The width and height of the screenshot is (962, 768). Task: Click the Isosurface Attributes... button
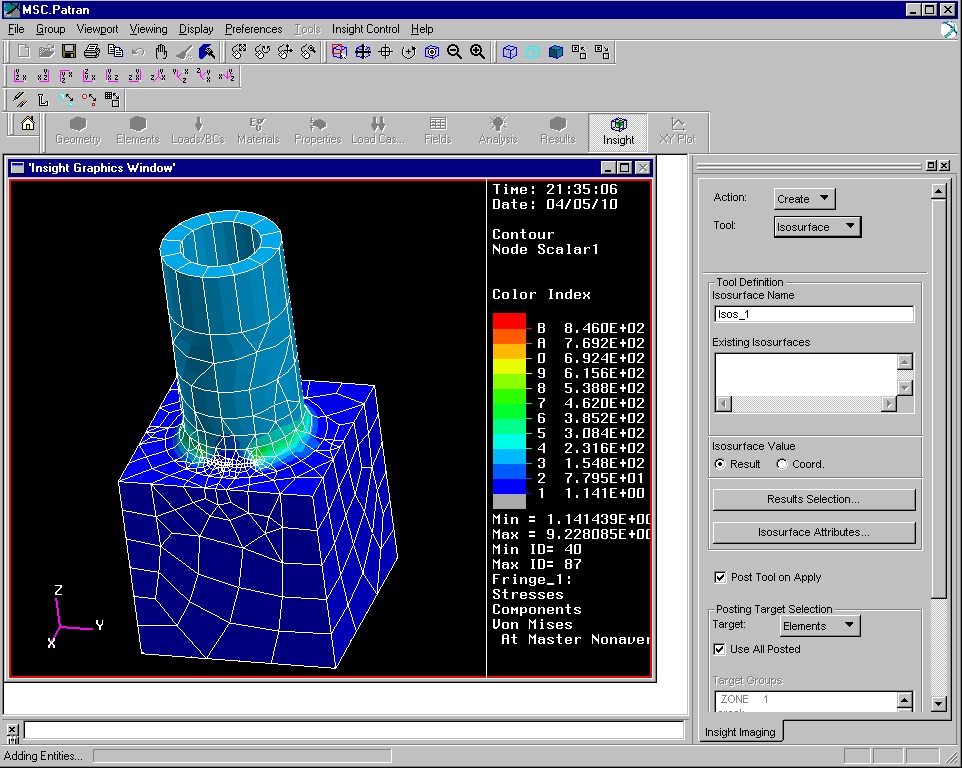tap(814, 532)
